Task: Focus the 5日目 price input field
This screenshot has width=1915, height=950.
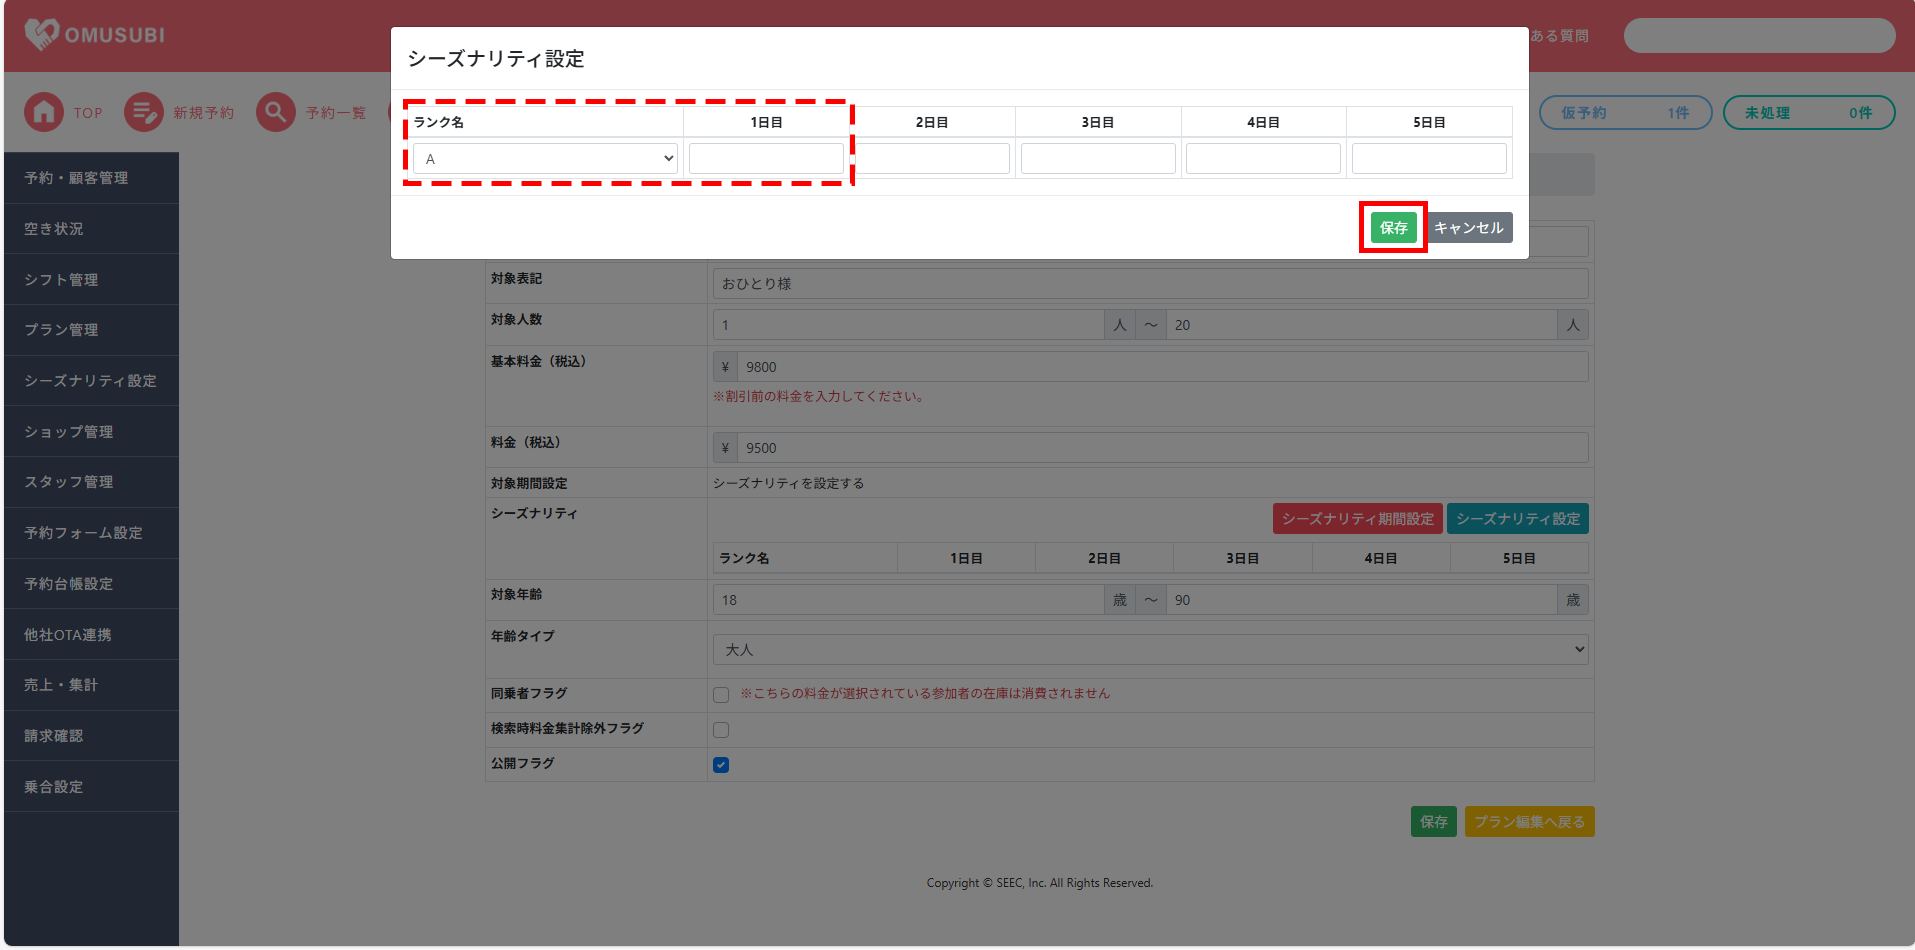Action: pos(1428,159)
